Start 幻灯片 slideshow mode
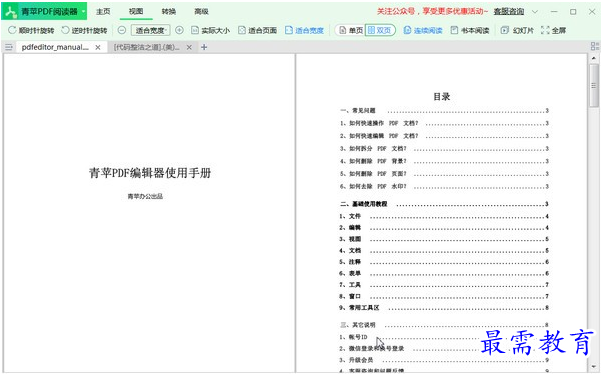 pyautogui.click(x=517, y=30)
